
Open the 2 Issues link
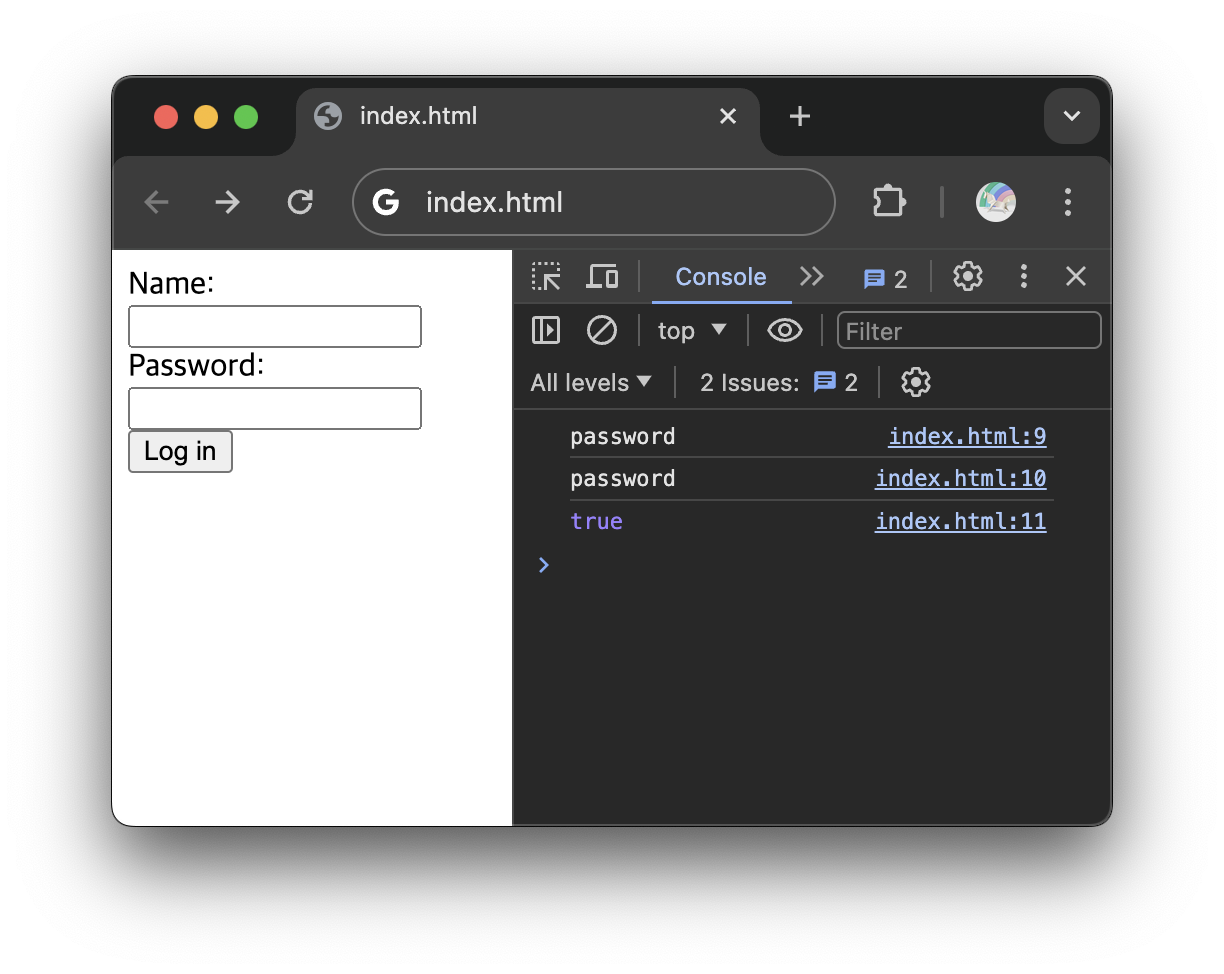tap(779, 383)
